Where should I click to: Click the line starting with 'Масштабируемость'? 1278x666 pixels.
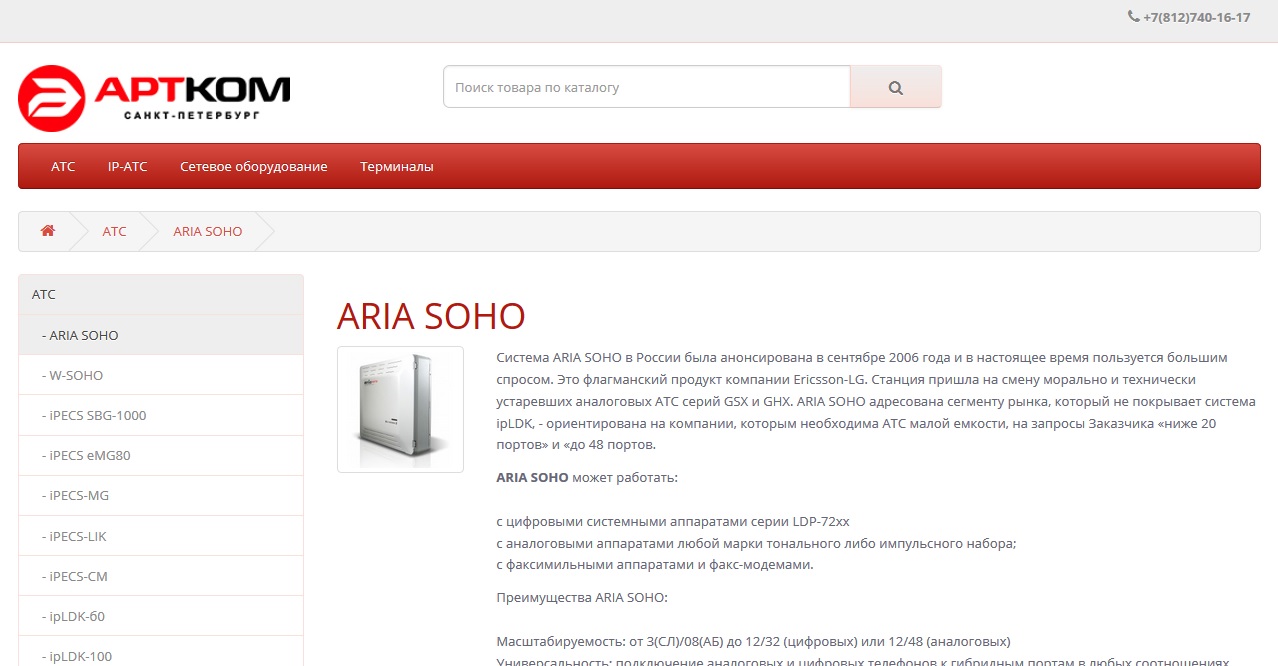coord(753,641)
